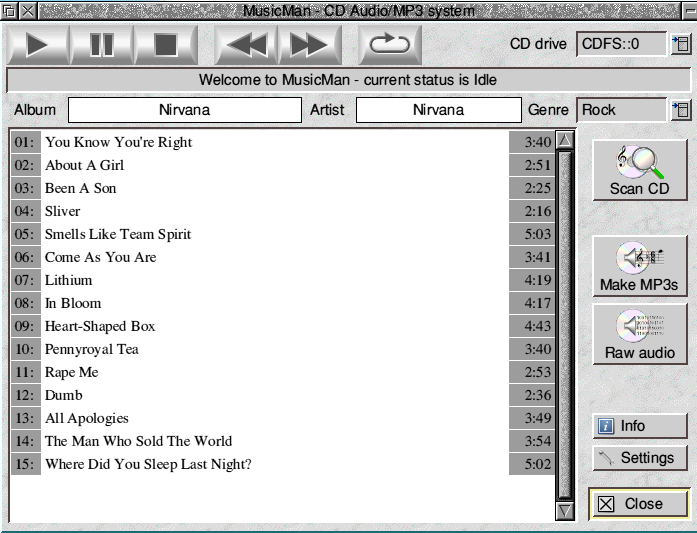This screenshot has height=533, width=697.
Task: Open the Settings dialog
Action: (x=640, y=458)
